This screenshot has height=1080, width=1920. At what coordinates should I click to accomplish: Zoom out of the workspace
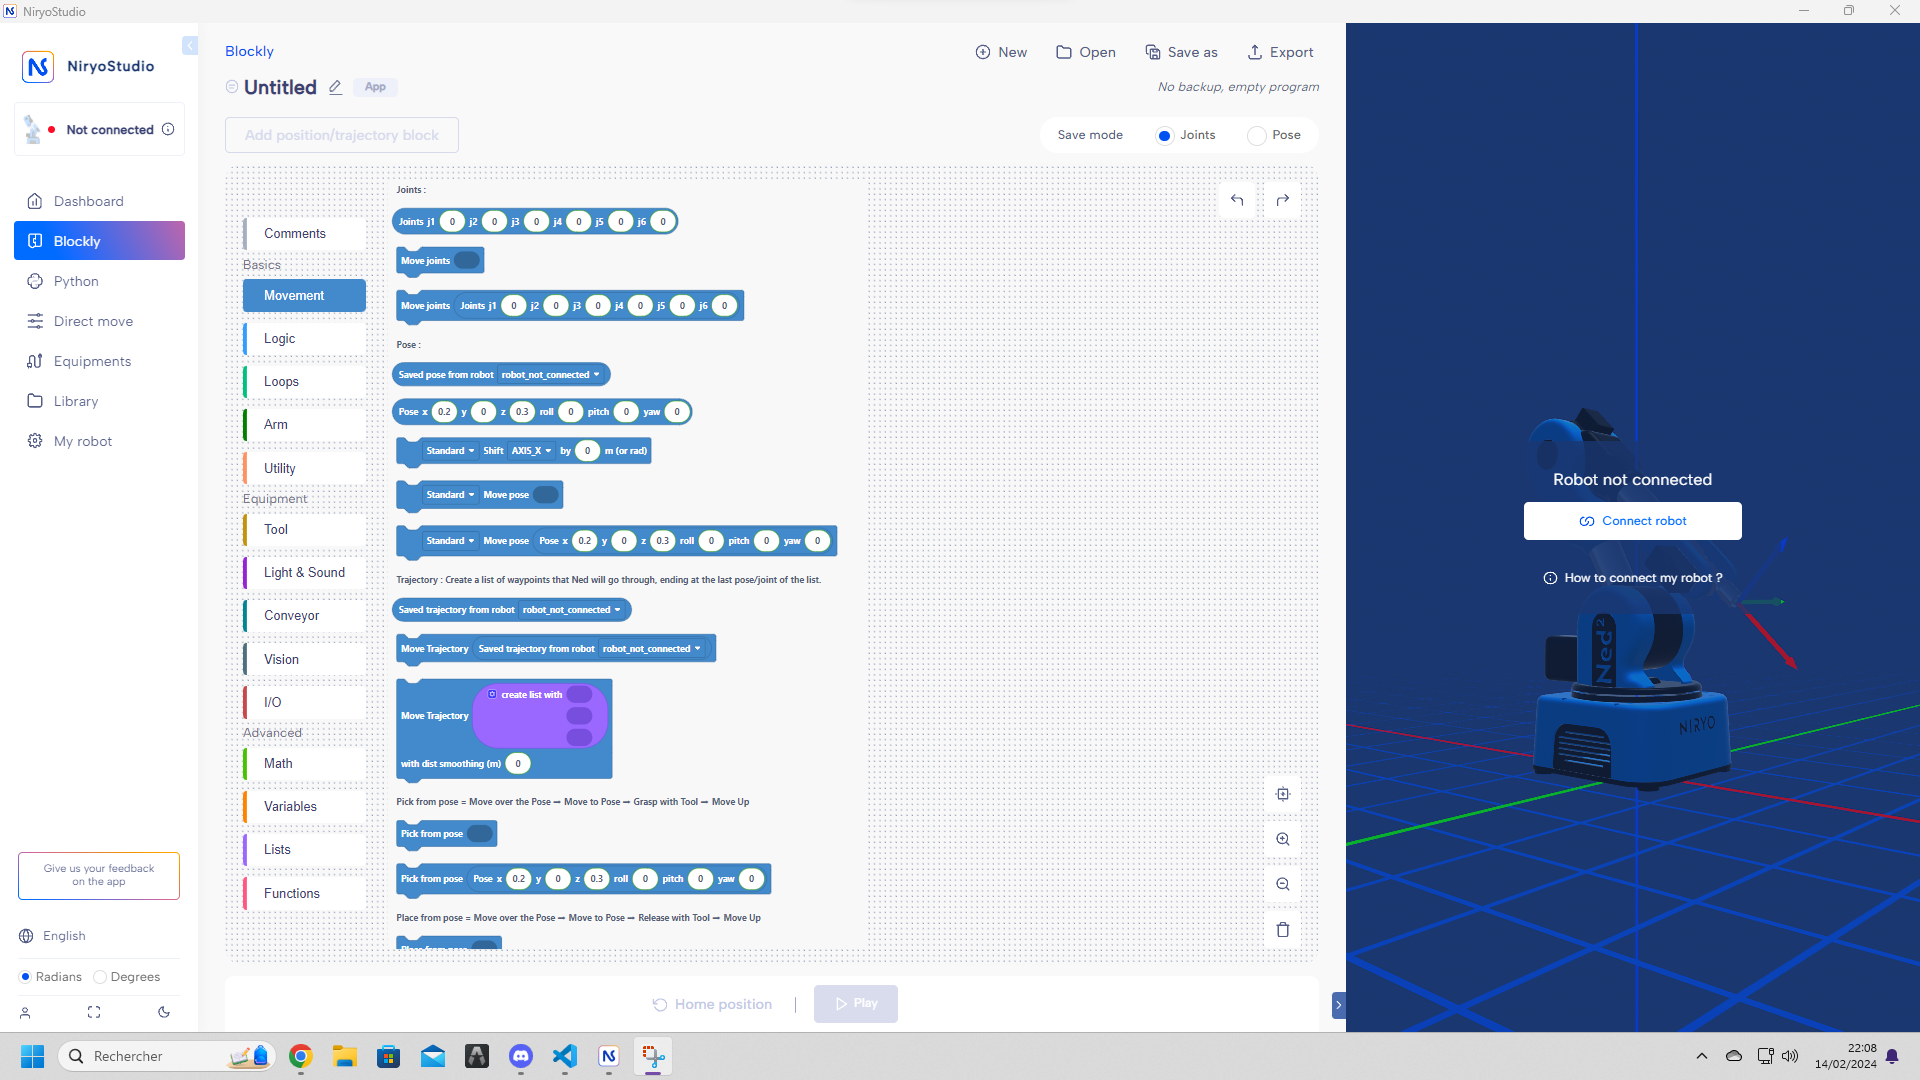click(1283, 884)
